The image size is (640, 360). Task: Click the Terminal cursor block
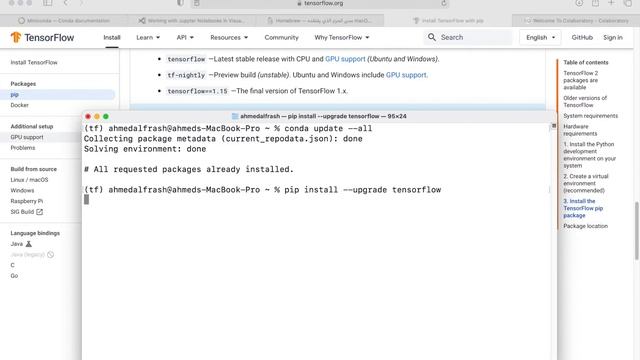coord(86,200)
